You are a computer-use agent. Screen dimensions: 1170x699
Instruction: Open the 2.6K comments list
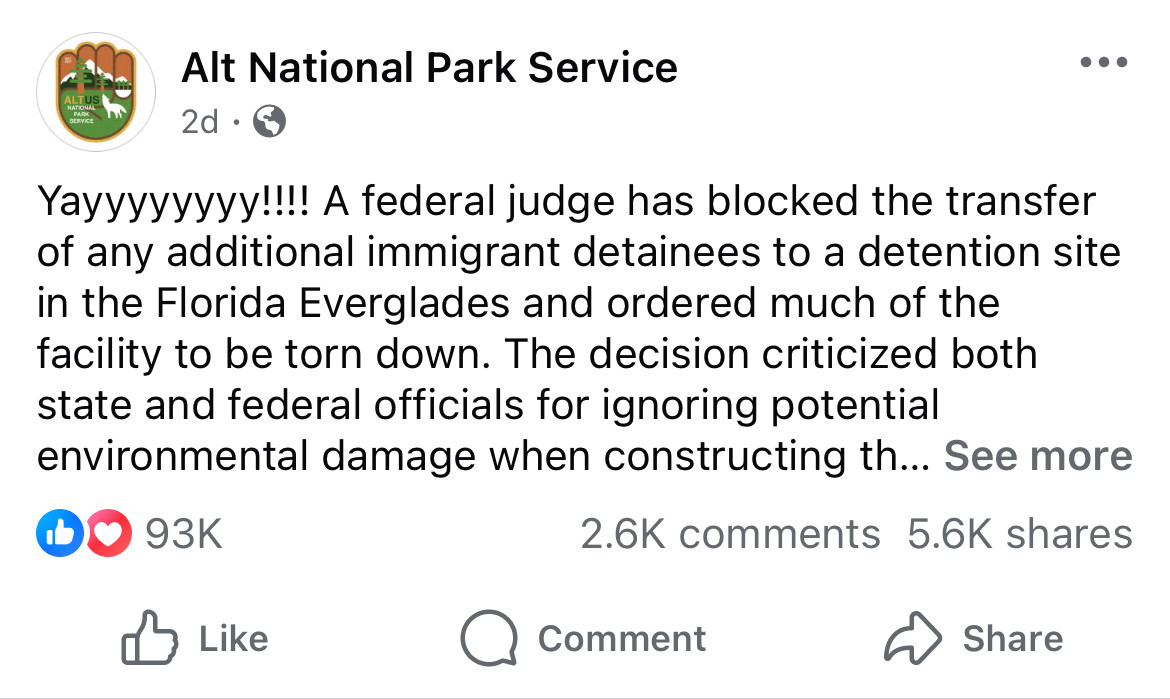tap(731, 533)
